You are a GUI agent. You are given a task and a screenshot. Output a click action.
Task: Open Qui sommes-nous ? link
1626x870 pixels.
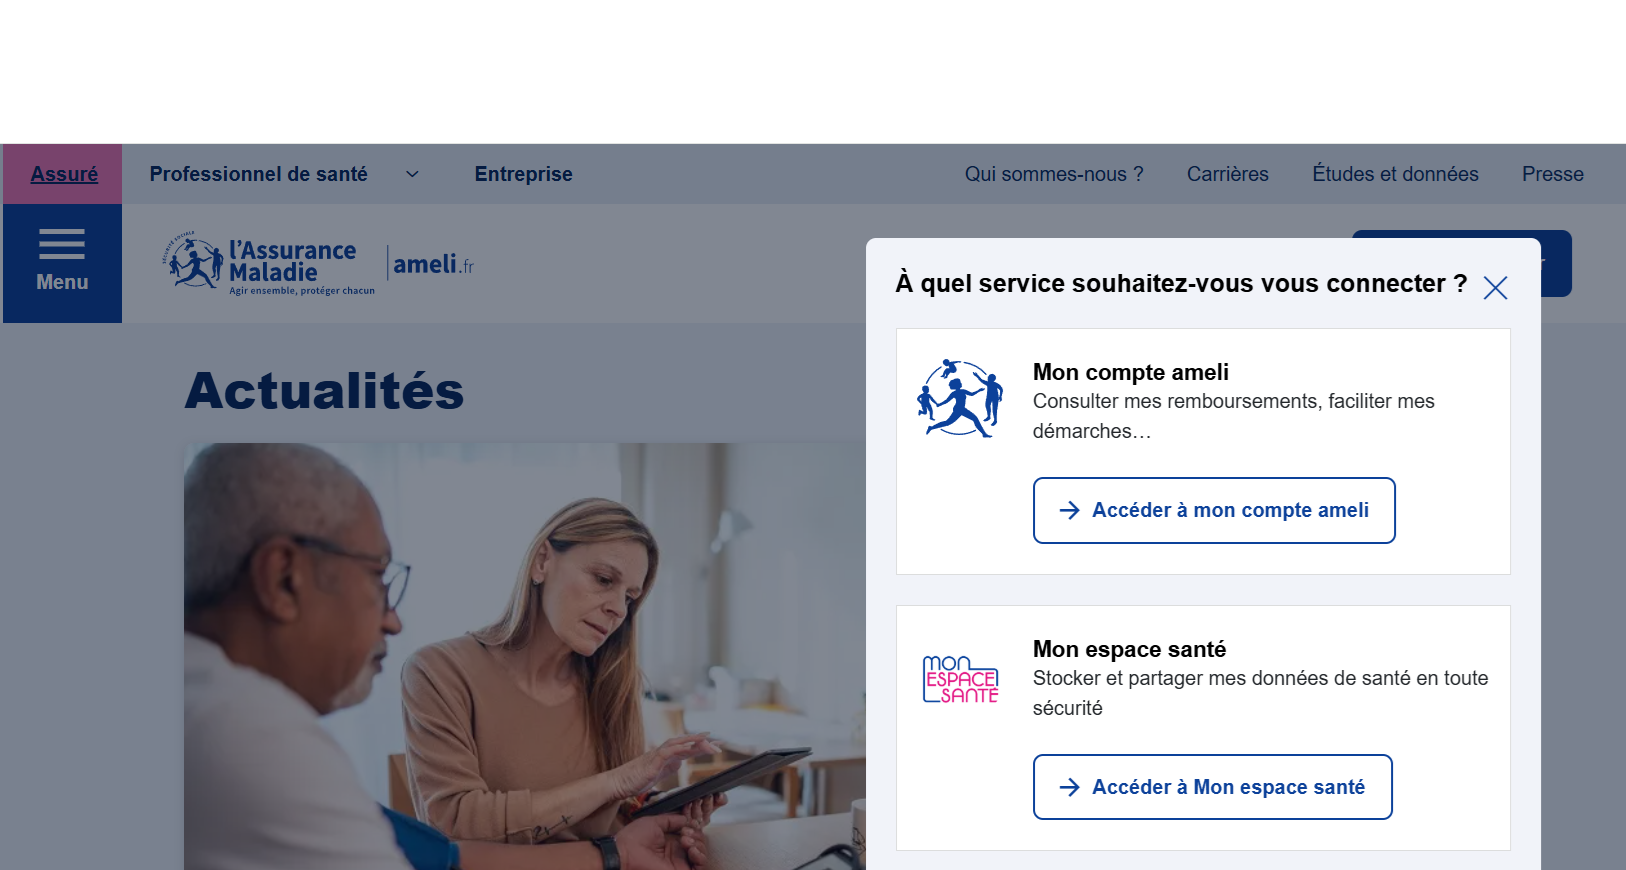click(1054, 174)
